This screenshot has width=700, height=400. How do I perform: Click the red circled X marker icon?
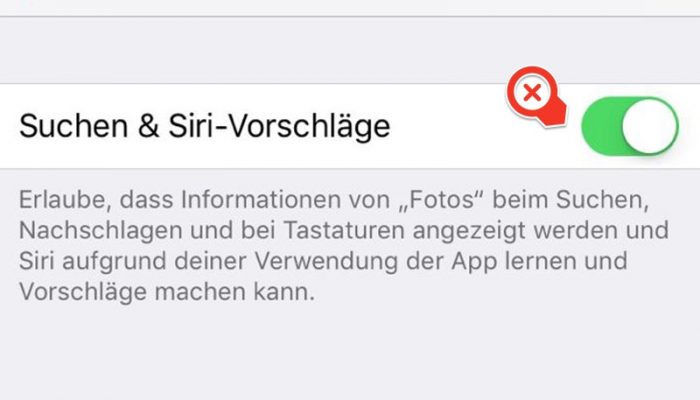tap(532, 93)
